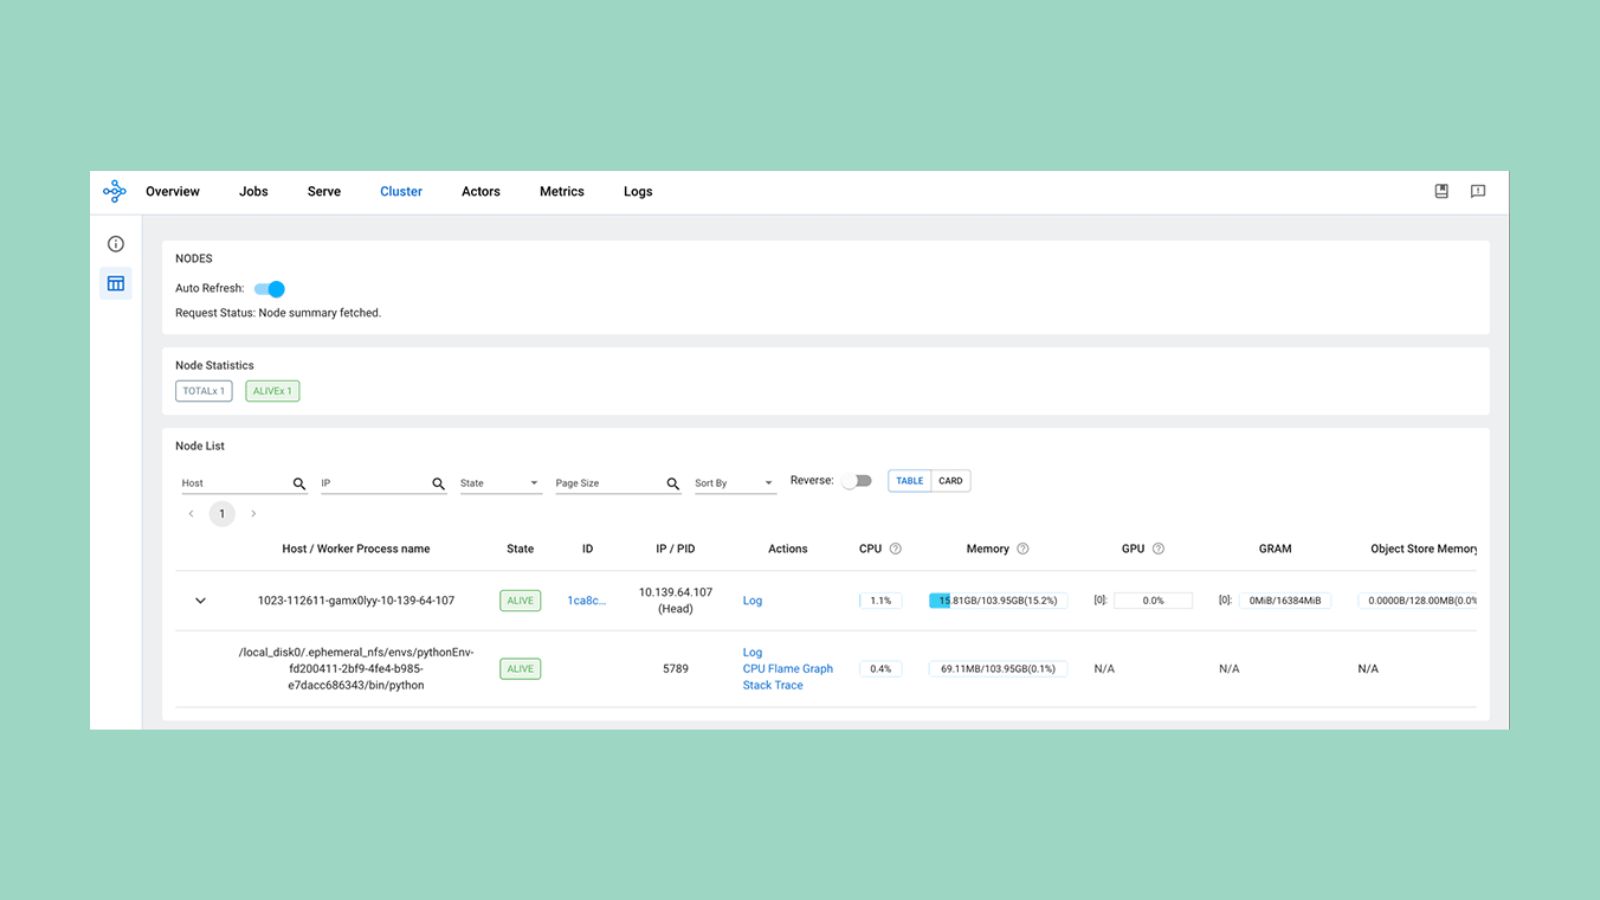Image resolution: width=1600 pixels, height=900 pixels.
Task: Open node ID 1ca8c... link
Action: point(586,601)
